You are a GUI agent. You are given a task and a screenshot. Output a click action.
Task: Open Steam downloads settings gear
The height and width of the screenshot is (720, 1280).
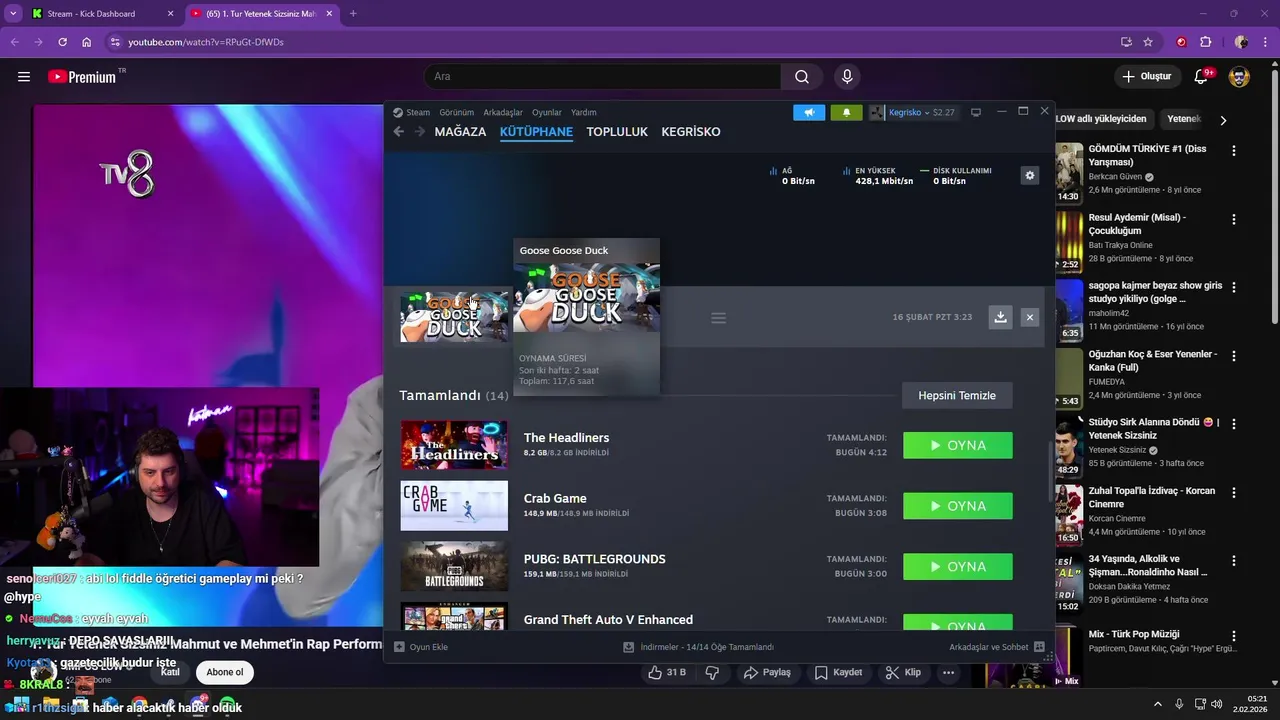click(1030, 175)
